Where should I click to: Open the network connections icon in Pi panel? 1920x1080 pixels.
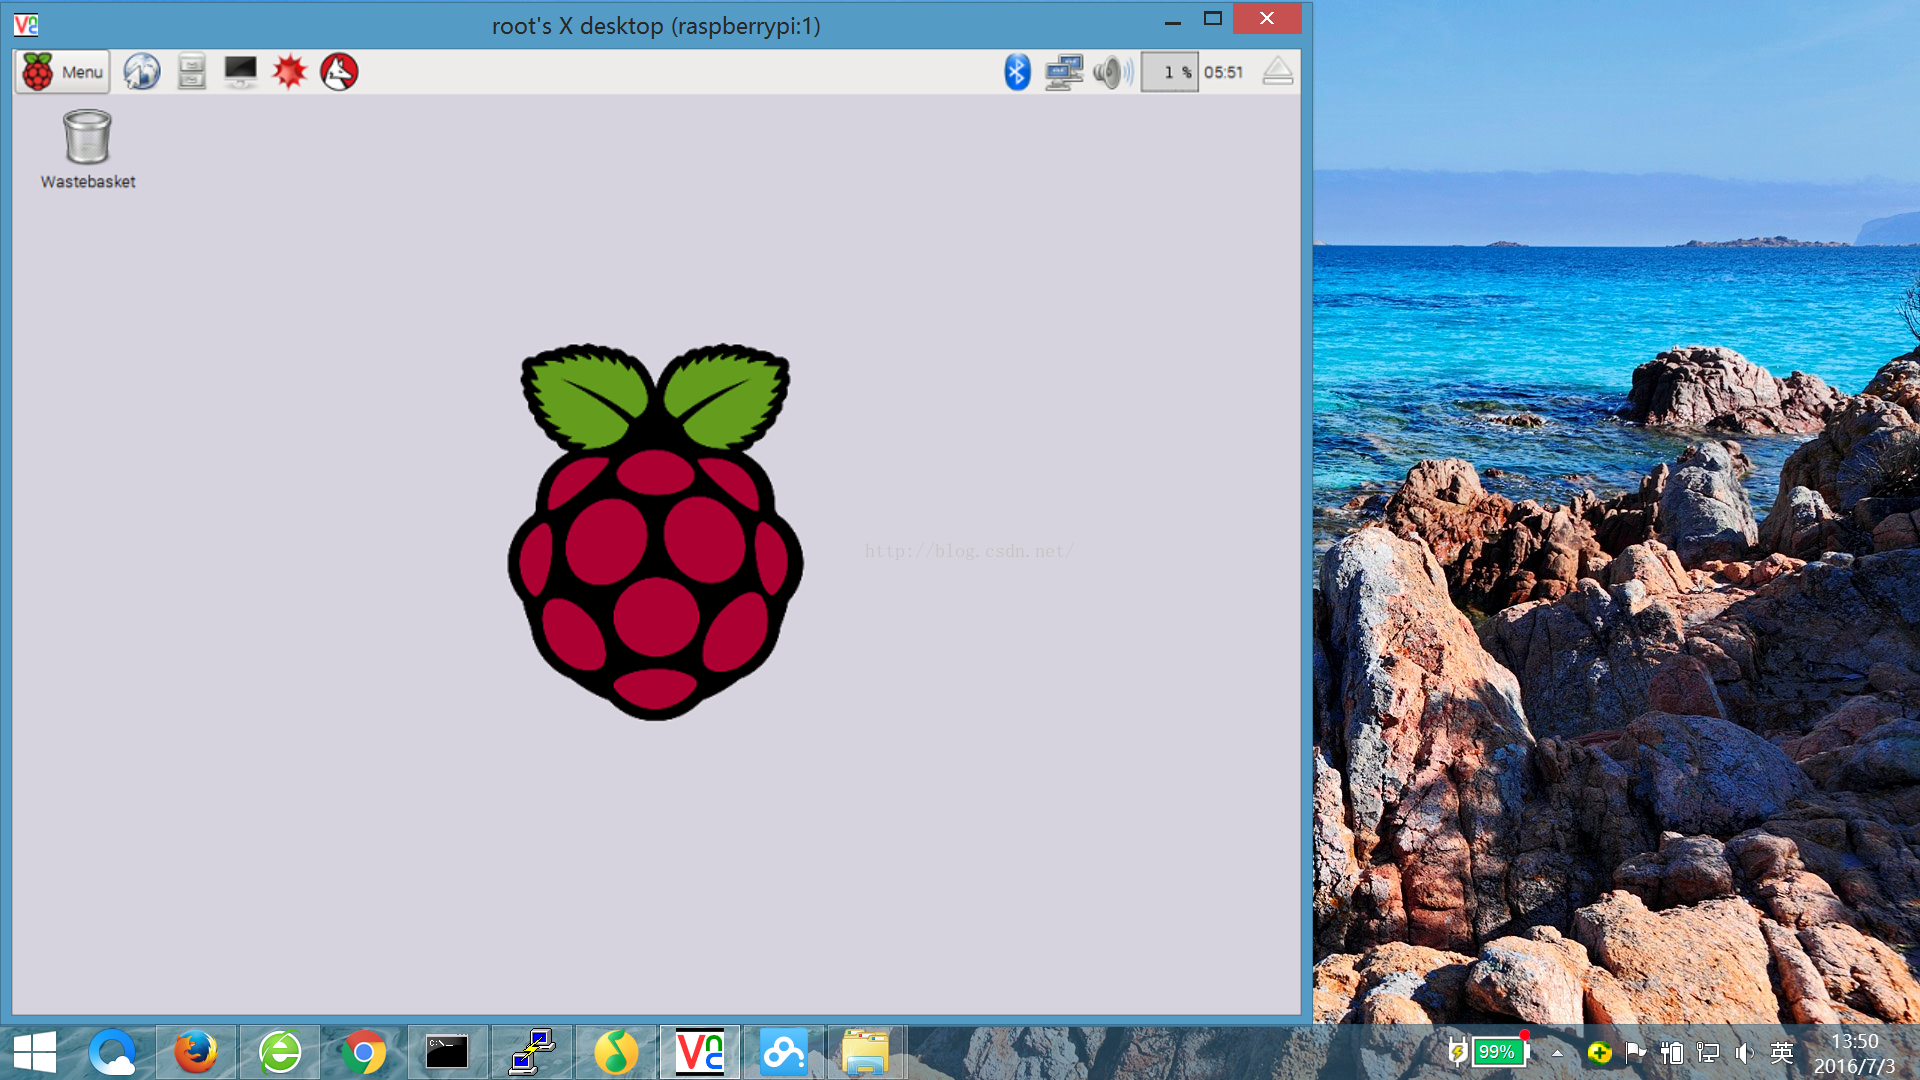tap(1064, 72)
